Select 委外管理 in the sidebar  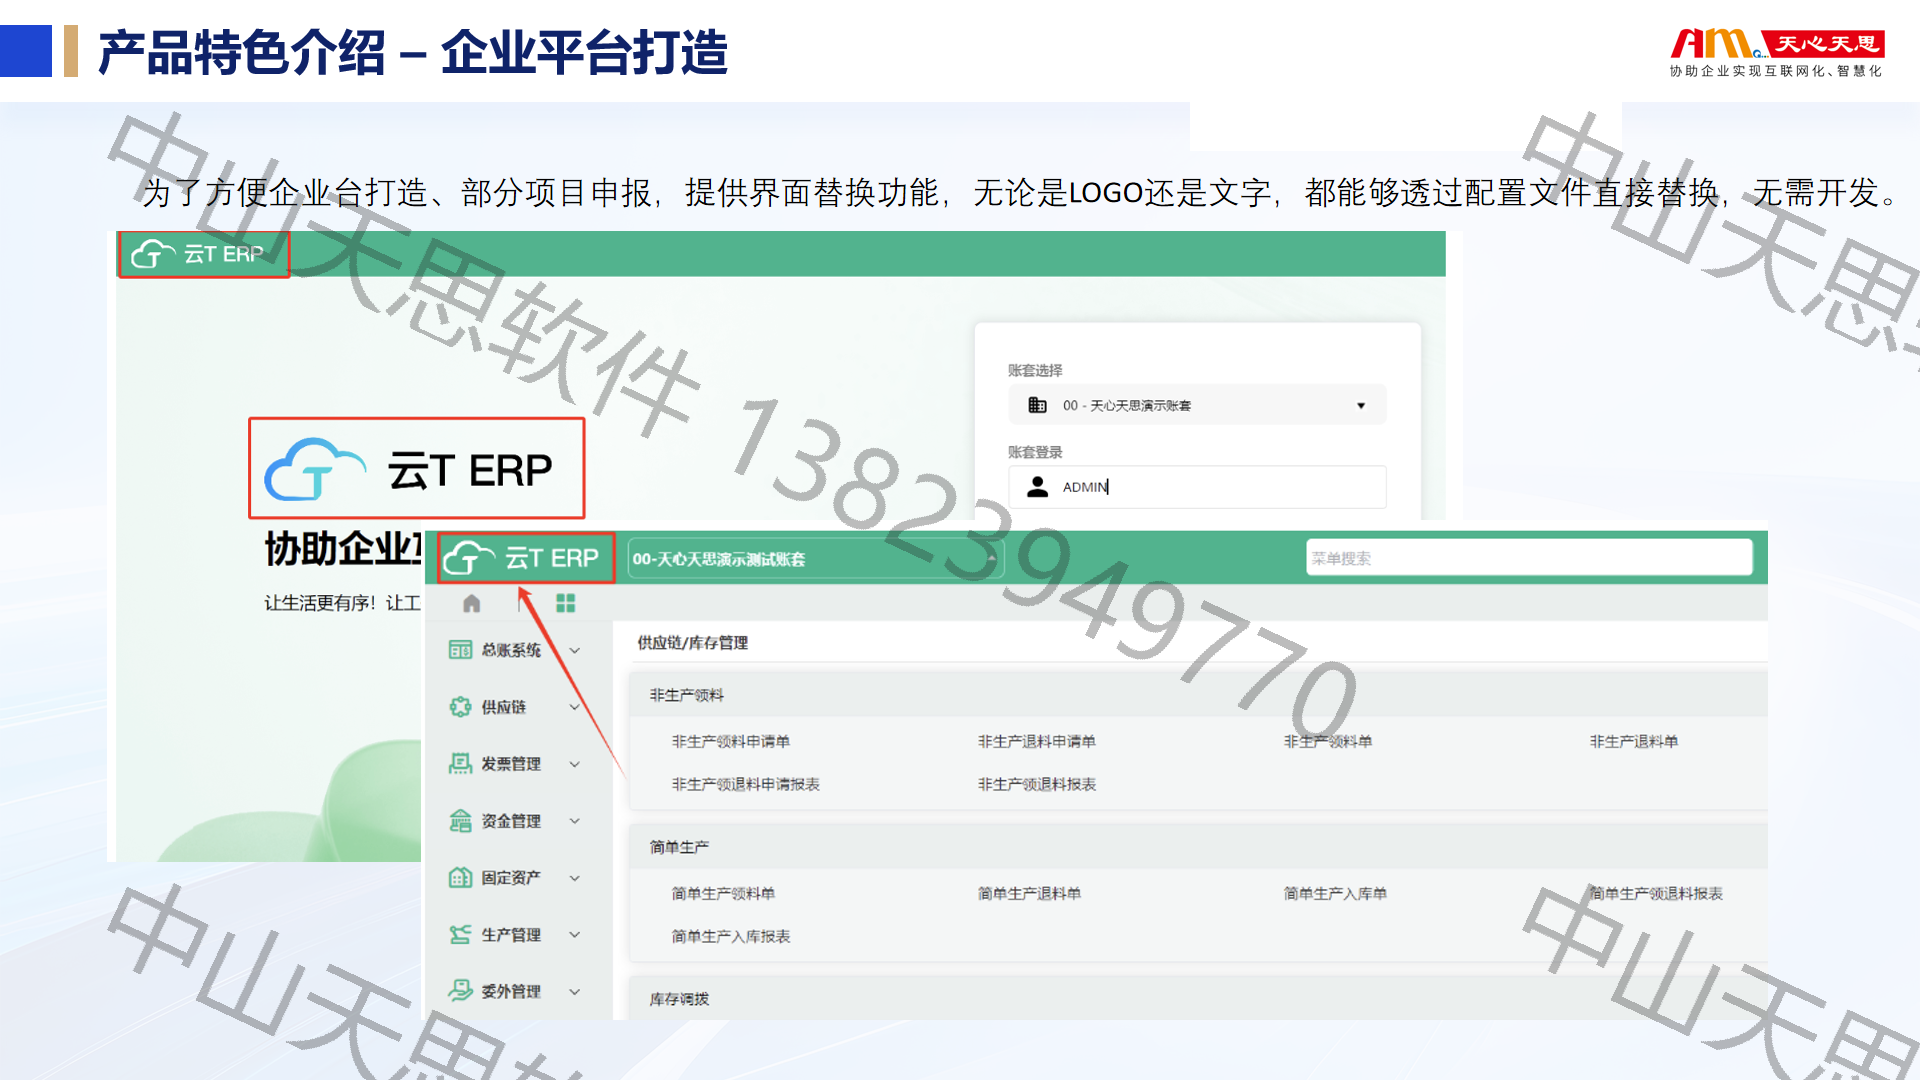tap(511, 991)
